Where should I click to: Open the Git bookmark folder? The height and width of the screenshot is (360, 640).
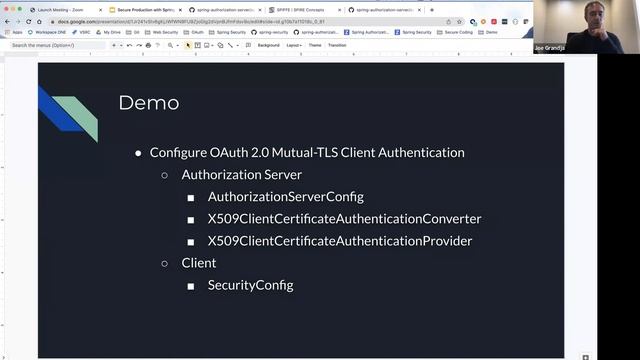133,32
